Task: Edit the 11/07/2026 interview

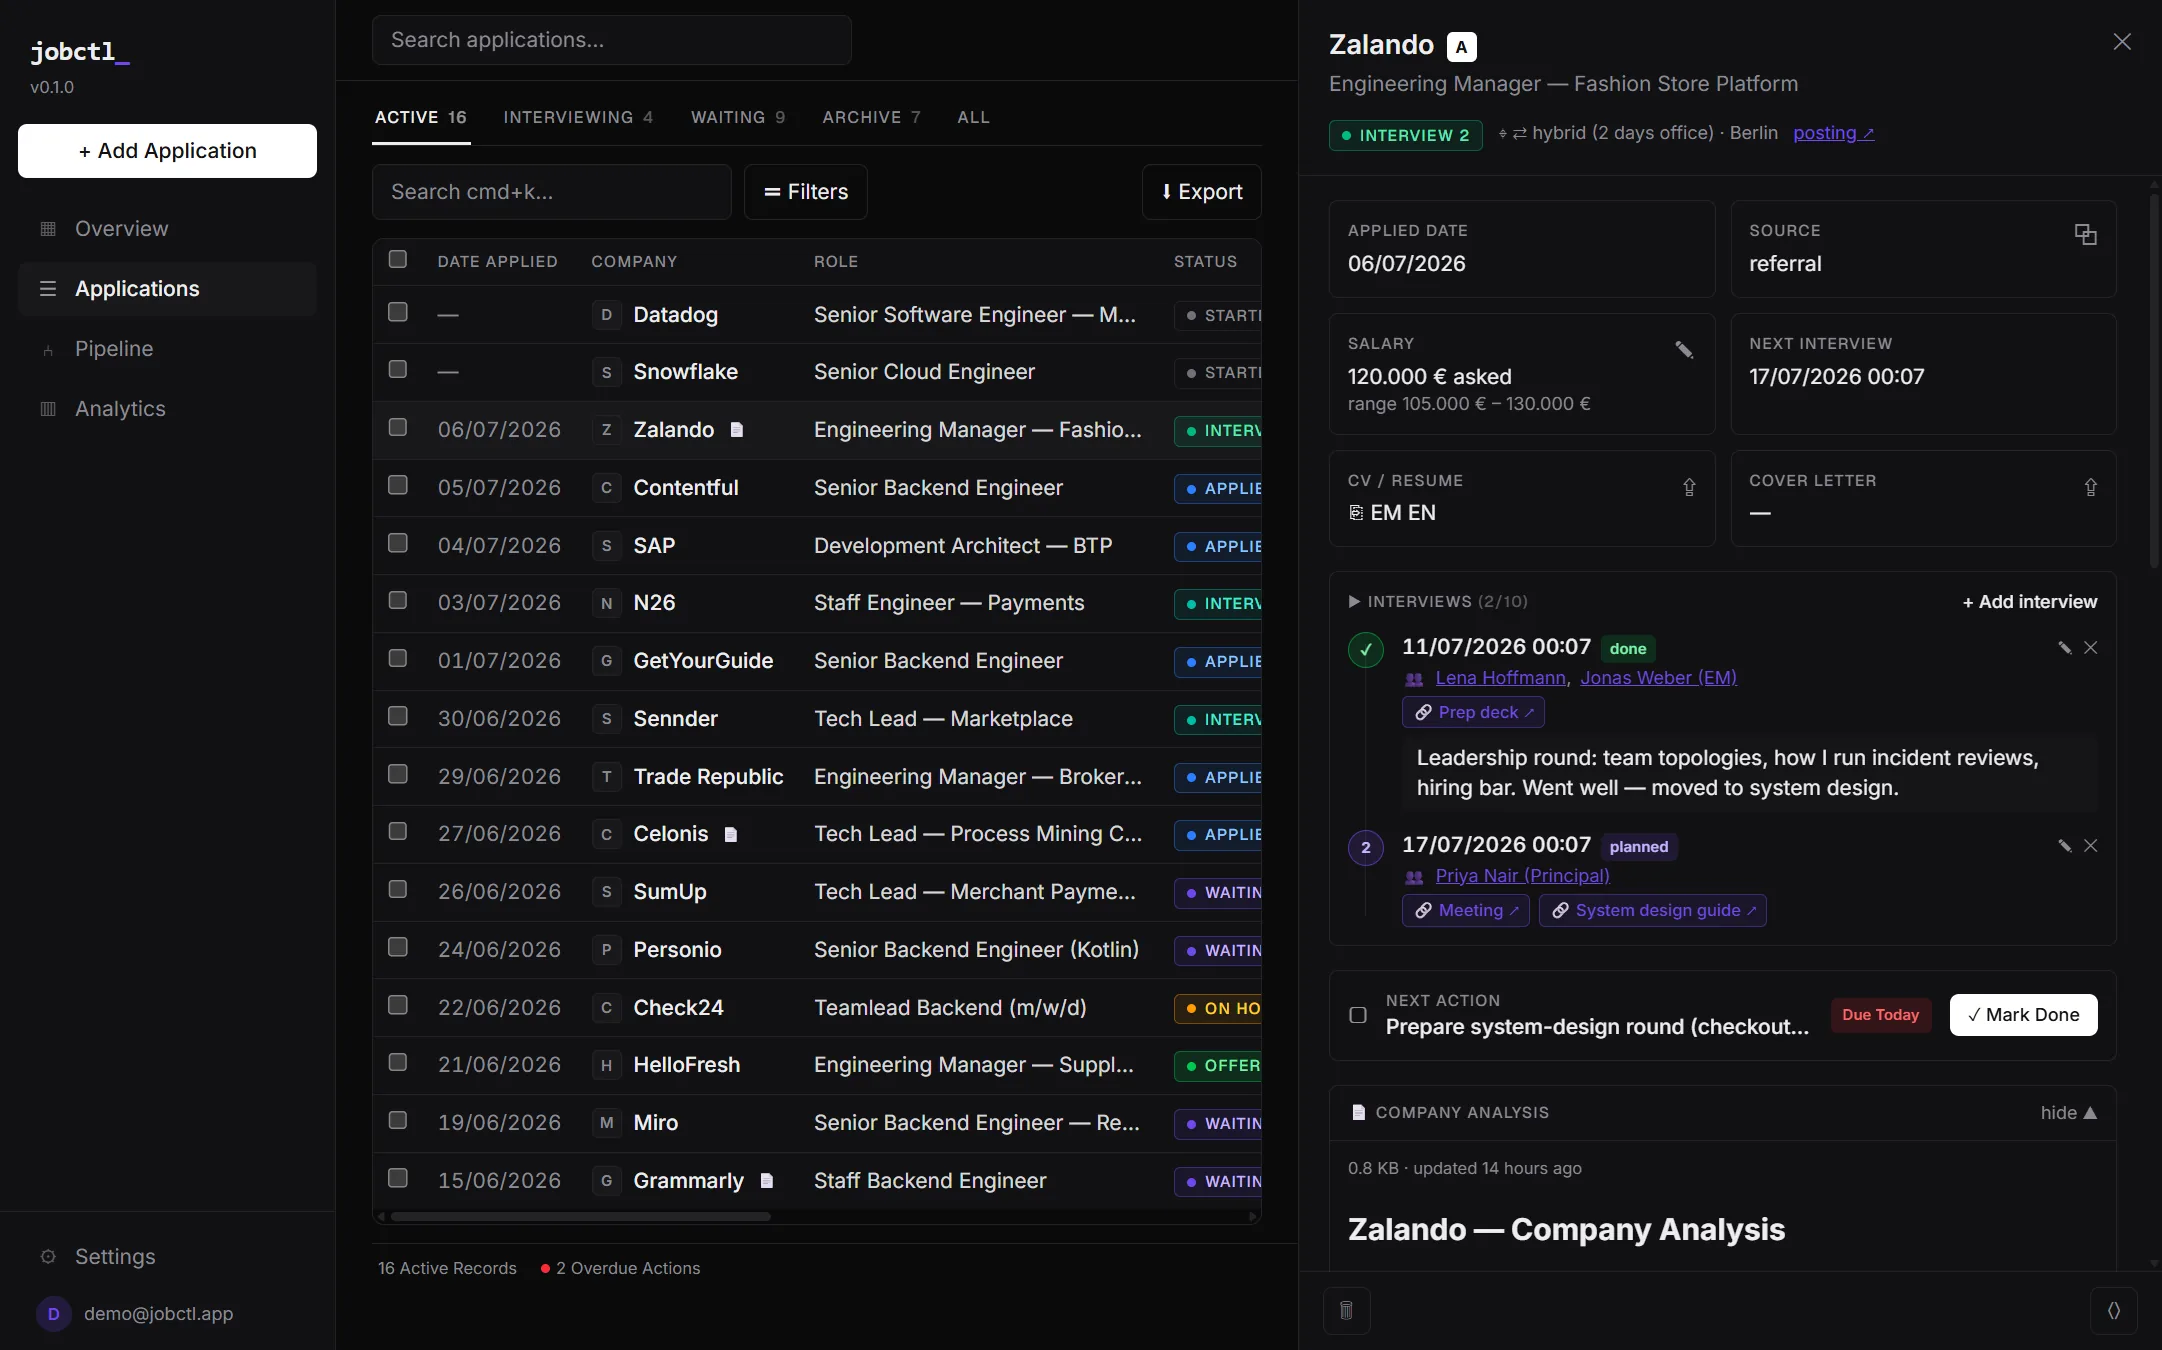Action: [2064, 648]
